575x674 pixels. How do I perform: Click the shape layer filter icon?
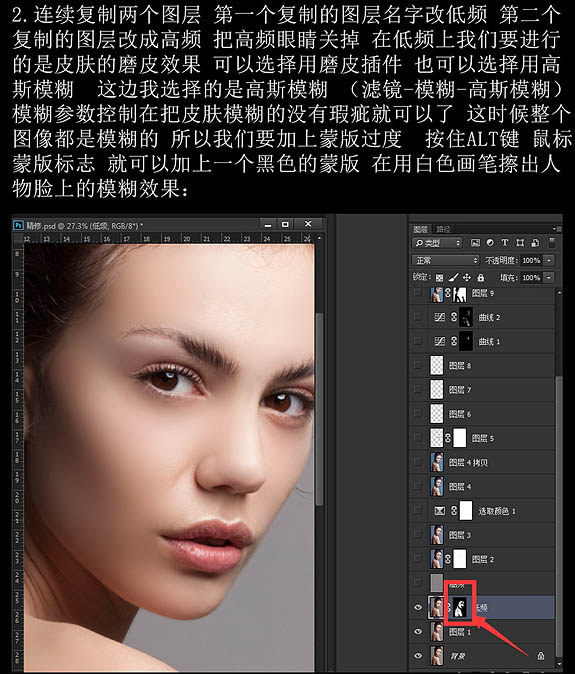coord(520,243)
